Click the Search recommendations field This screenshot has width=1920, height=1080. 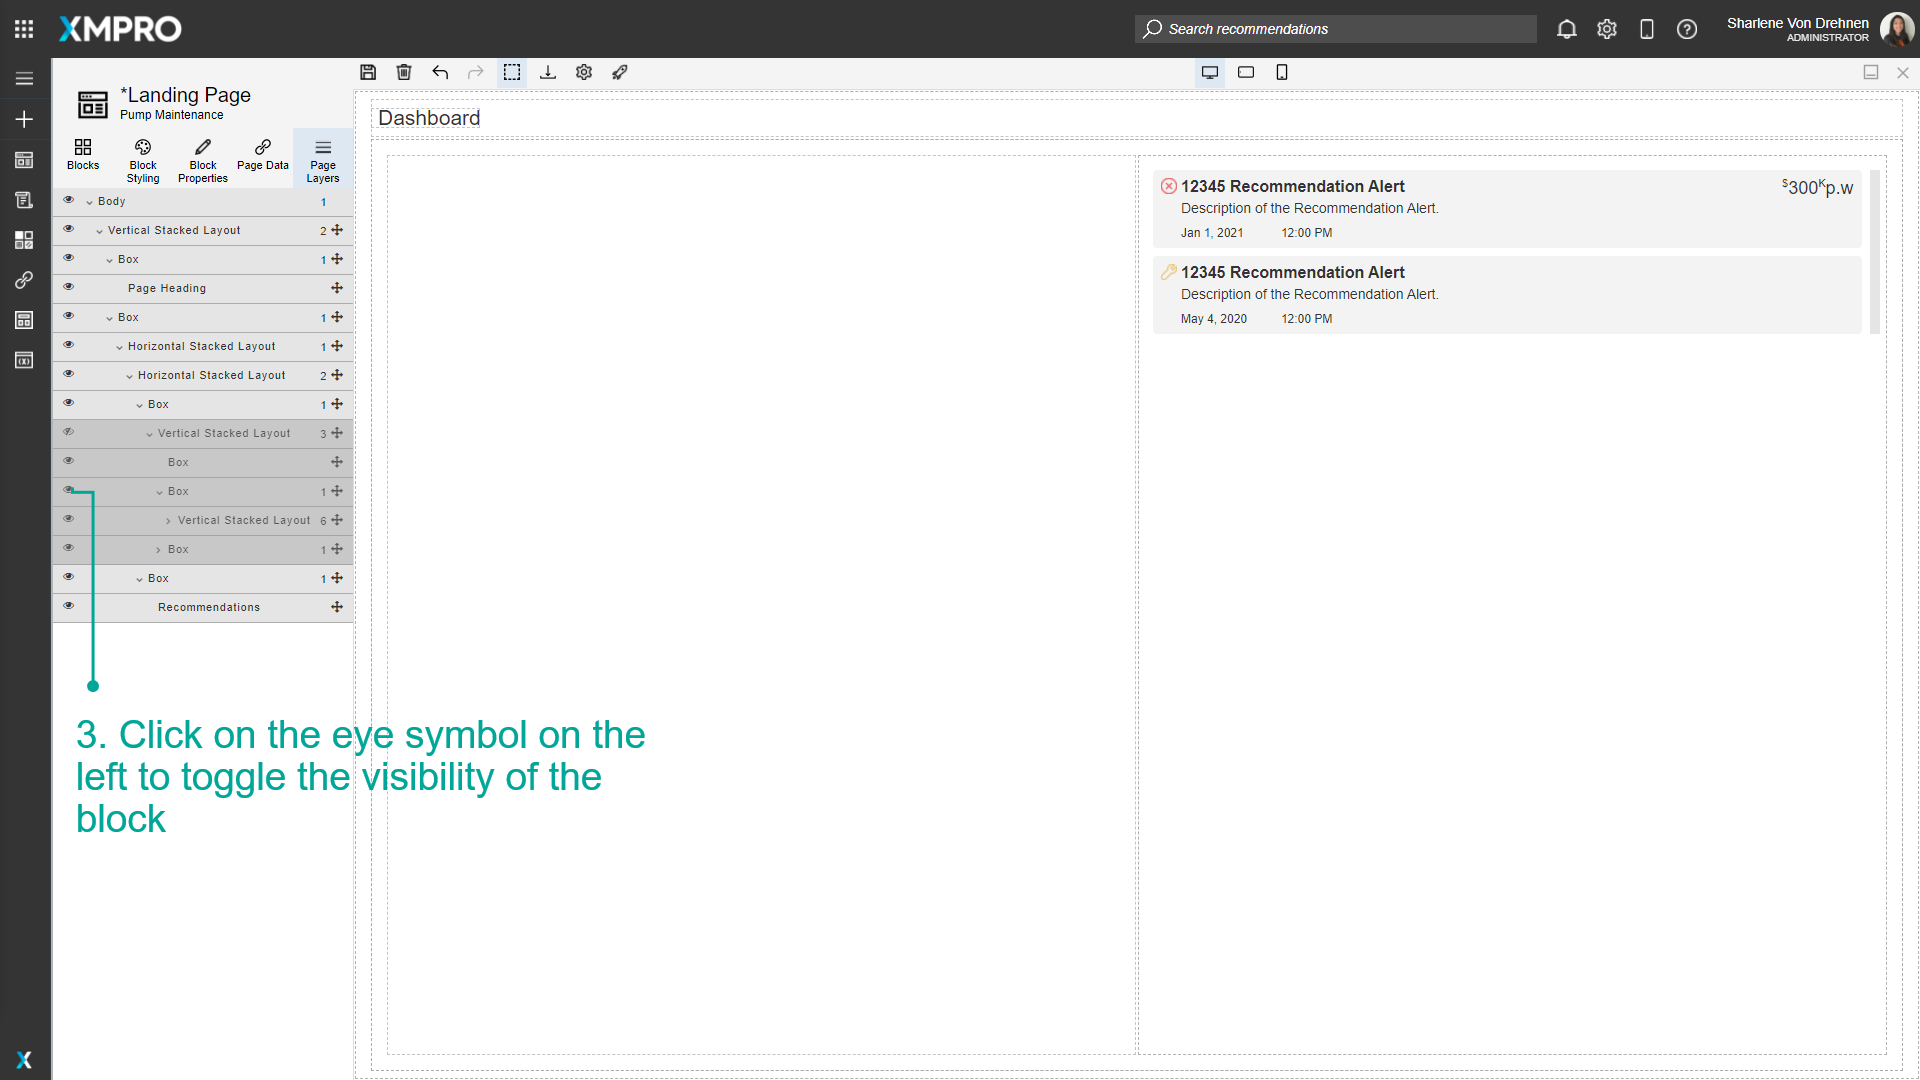coord(1335,29)
